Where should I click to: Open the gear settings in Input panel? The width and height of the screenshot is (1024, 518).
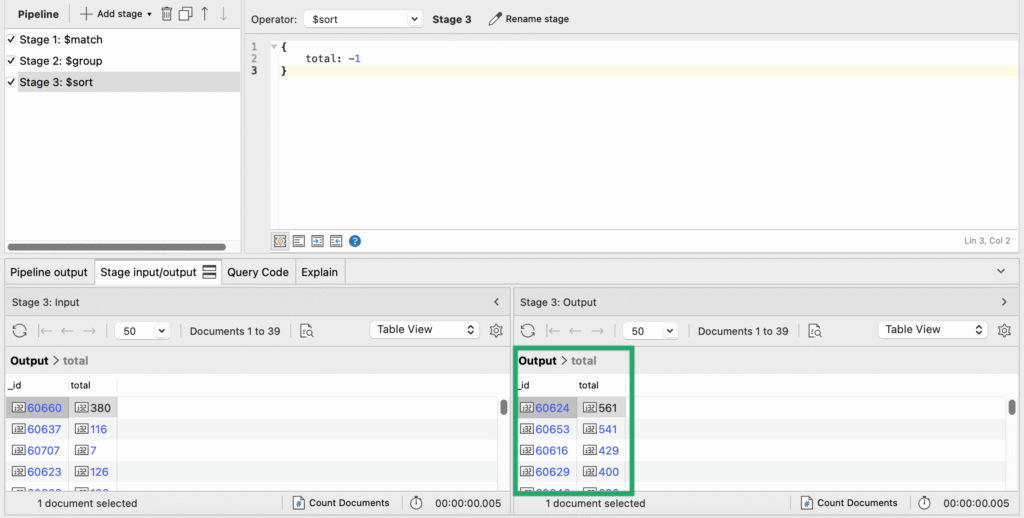pos(496,331)
